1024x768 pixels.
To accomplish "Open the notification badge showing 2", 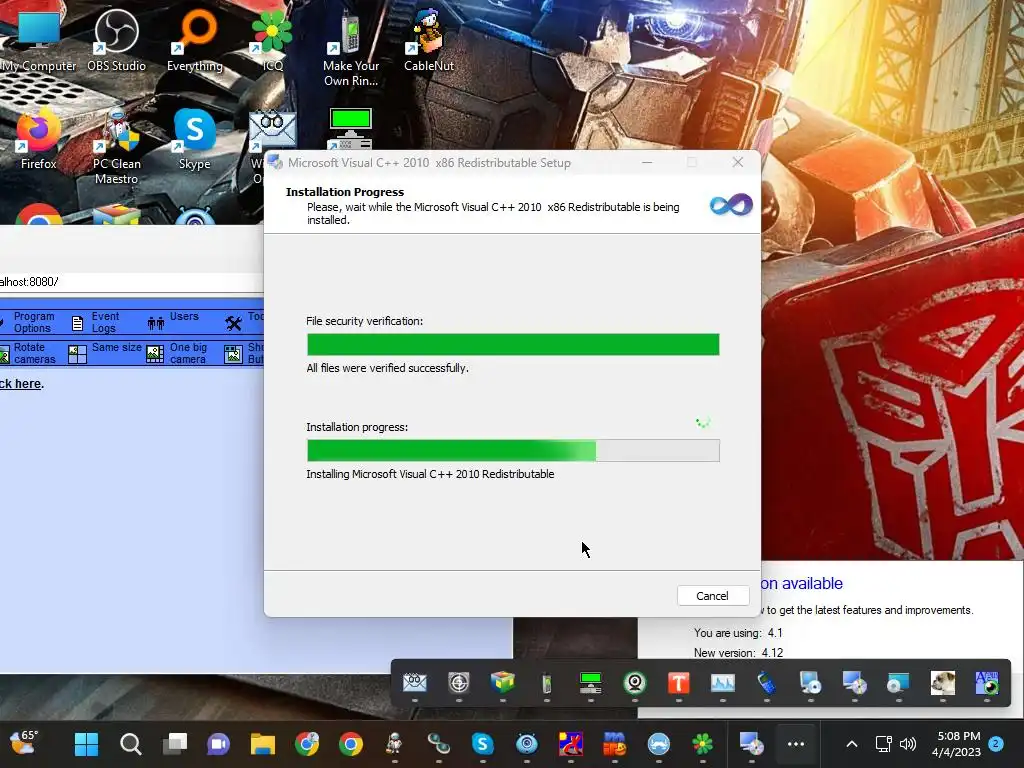I will 996,744.
